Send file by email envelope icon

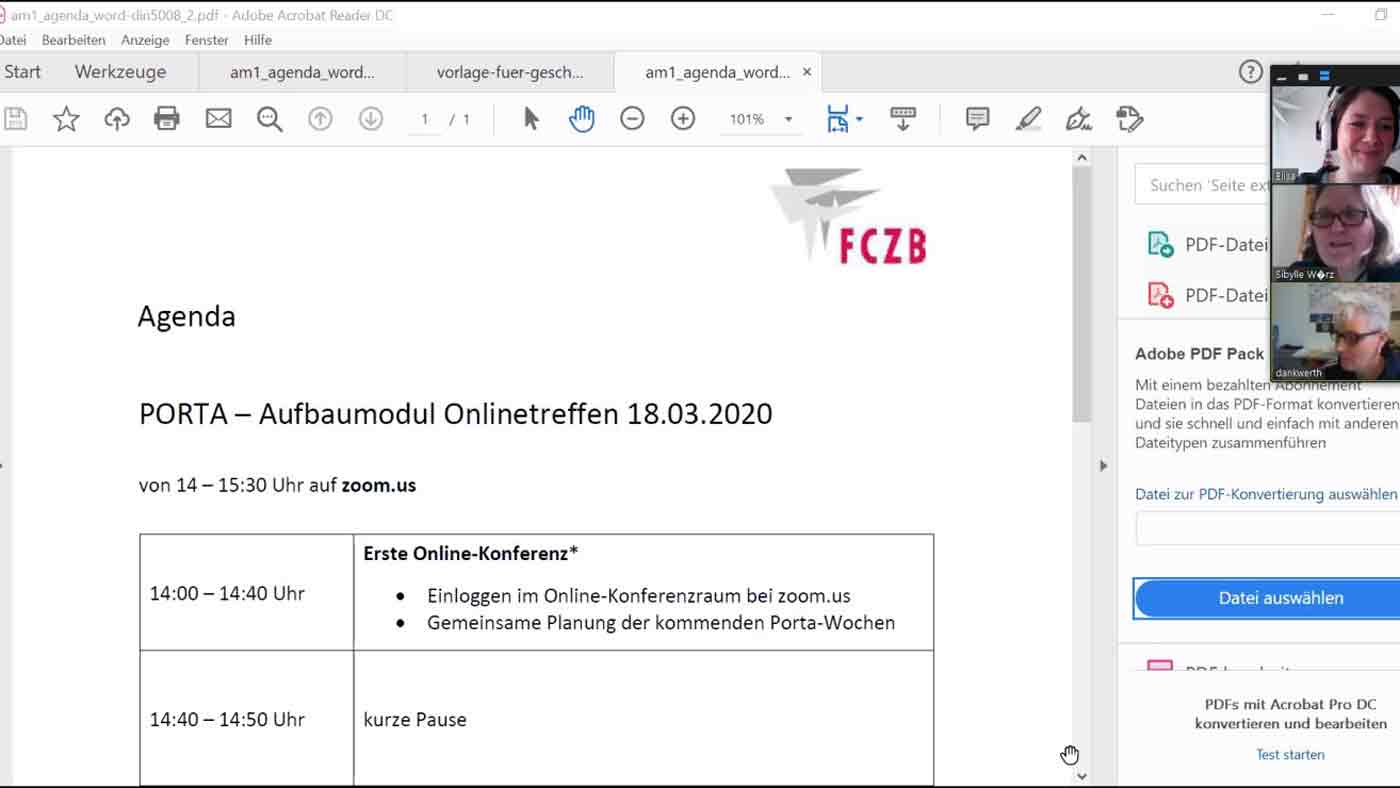218,119
